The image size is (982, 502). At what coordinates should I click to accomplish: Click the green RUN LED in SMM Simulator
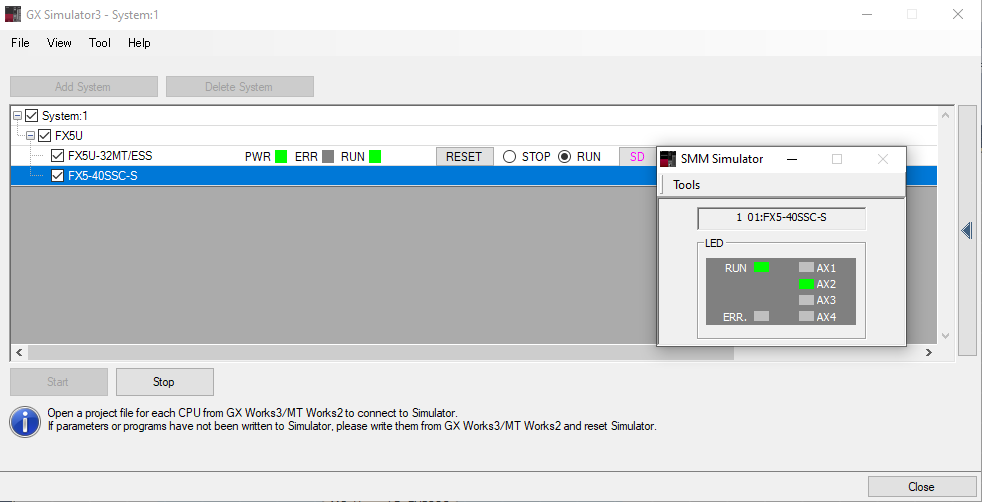[761, 267]
